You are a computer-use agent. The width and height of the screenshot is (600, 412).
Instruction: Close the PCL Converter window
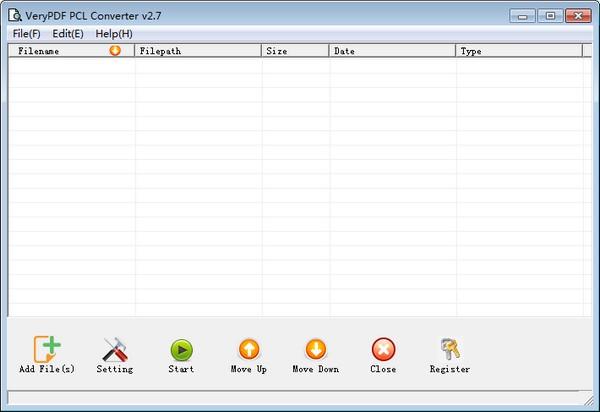pos(578,16)
